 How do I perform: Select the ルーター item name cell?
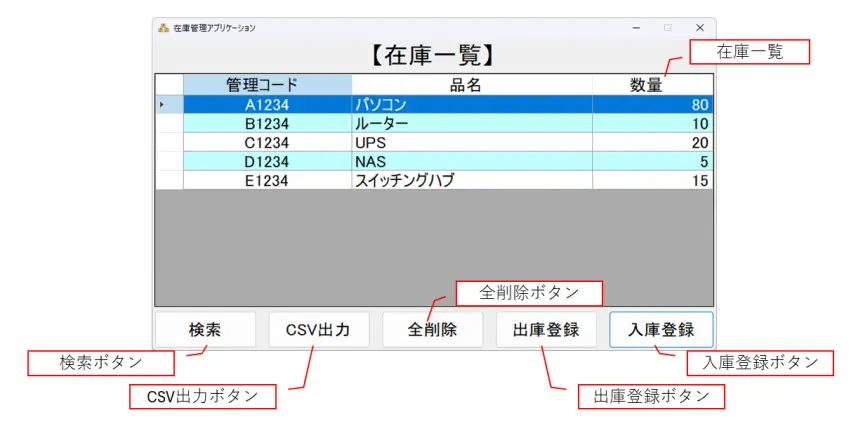coord(471,123)
